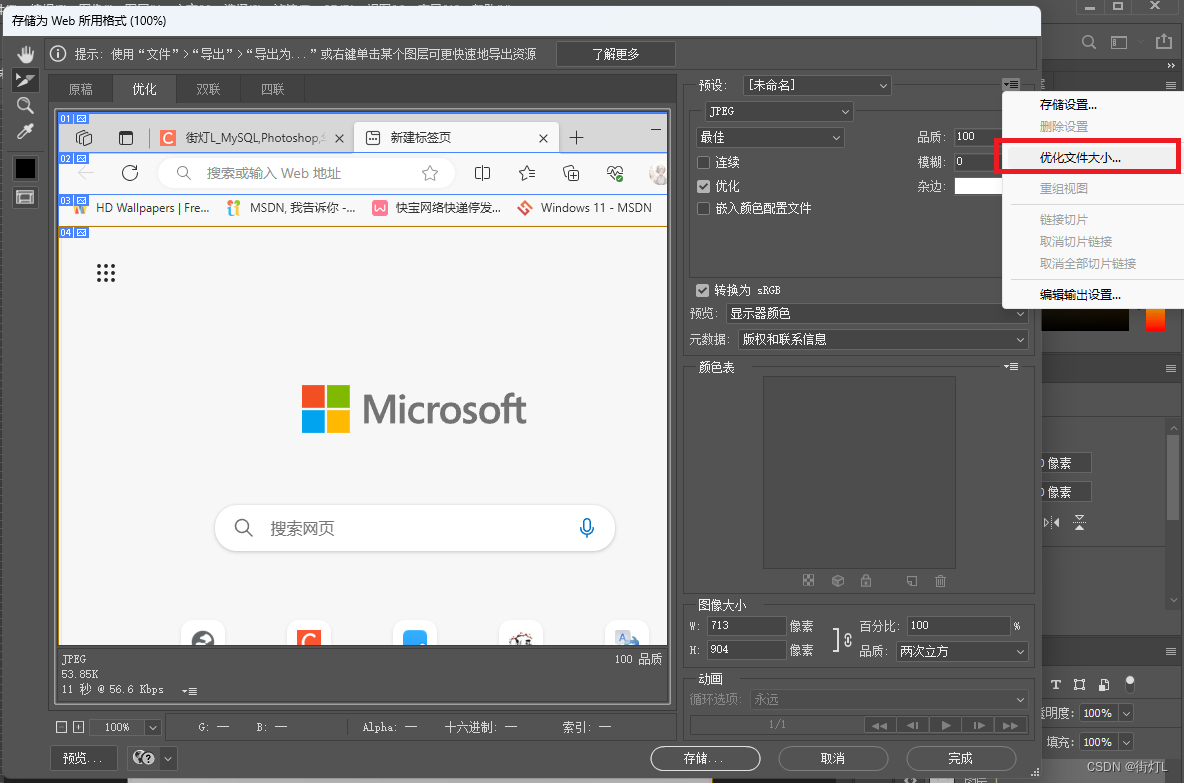
Task: Click the 品质 value field showing 100
Action: (977, 137)
